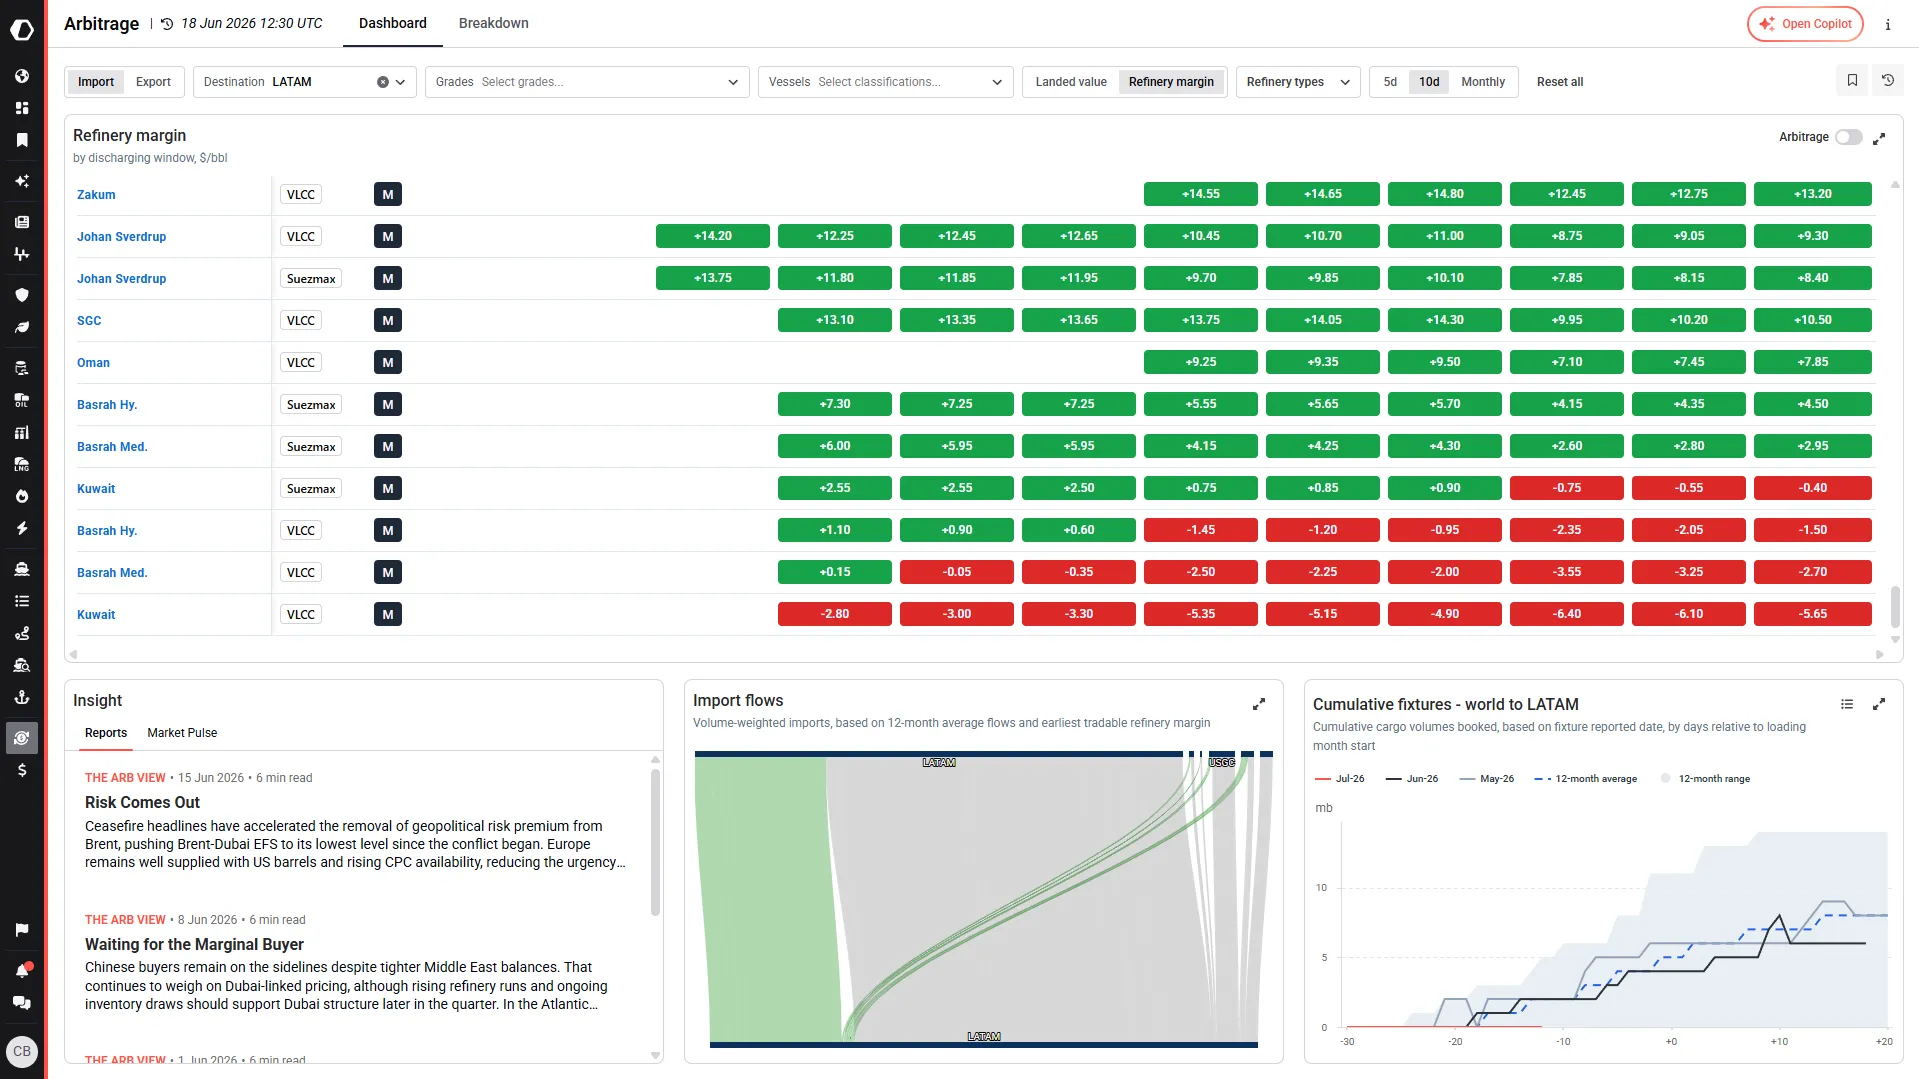Screen dimensions: 1919x1079
Task: Open the Cumulative fixtures legend list icon
Action: click(x=1847, y=704)
